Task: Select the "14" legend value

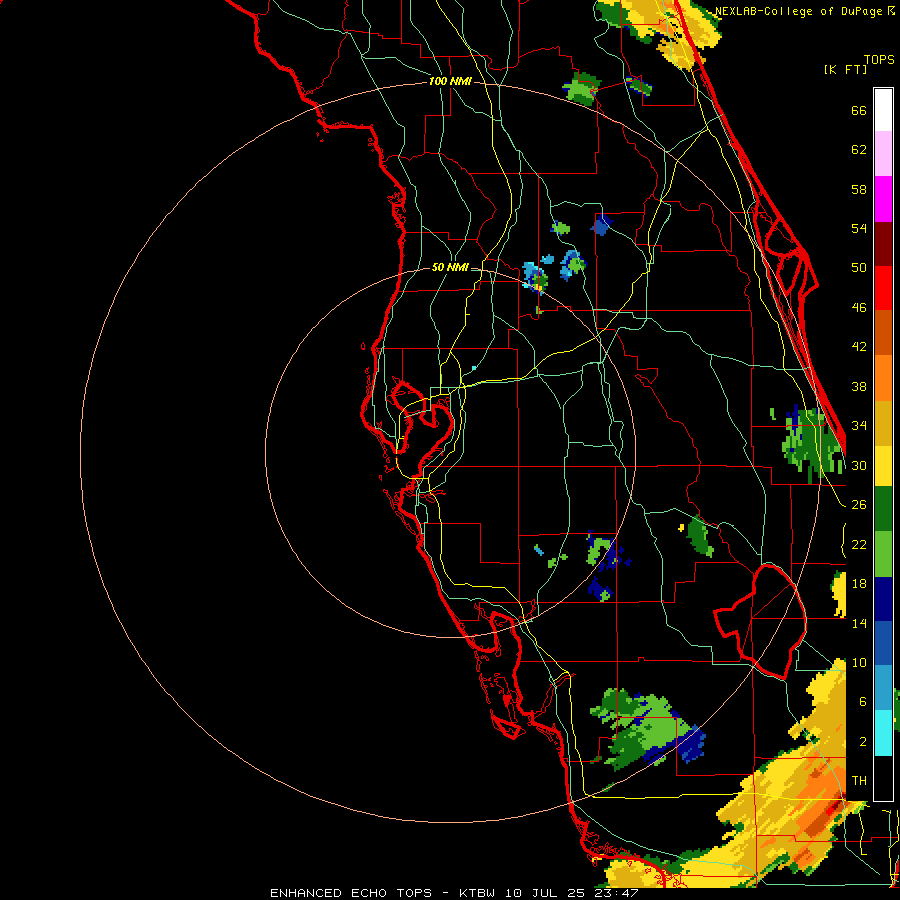Action: [859, 623]
